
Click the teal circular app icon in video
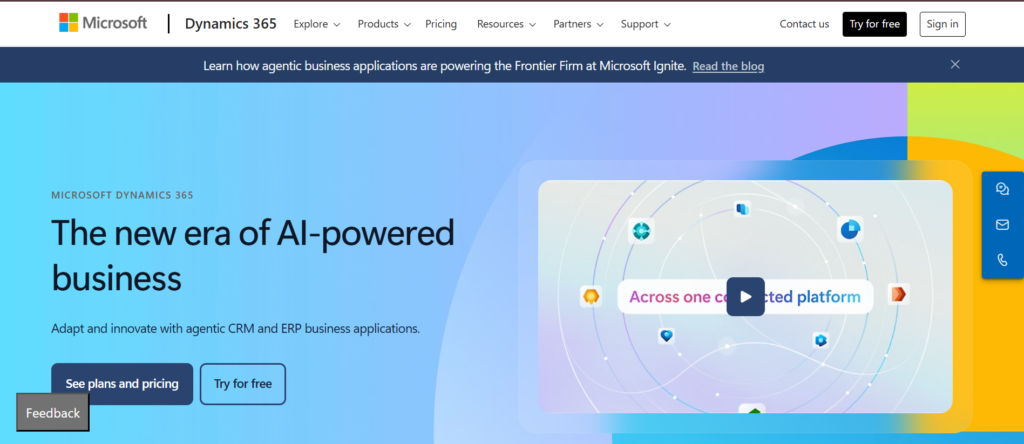(x=641, y=231)
